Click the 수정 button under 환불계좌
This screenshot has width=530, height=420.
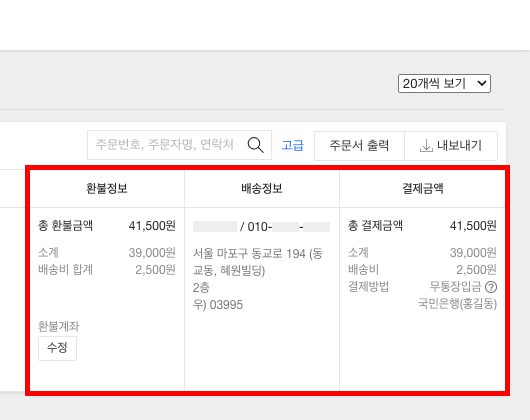click(57, 348)
